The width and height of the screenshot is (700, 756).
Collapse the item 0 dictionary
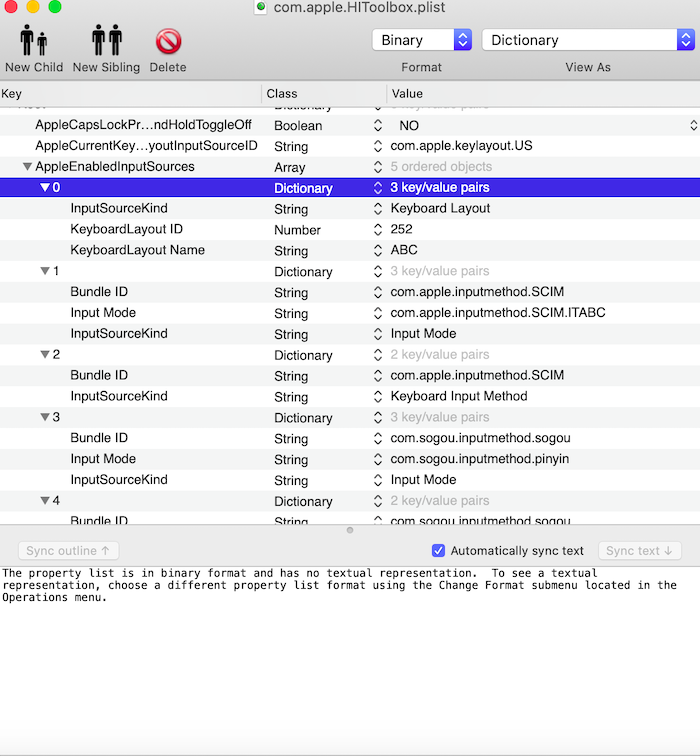coord(45,187)
